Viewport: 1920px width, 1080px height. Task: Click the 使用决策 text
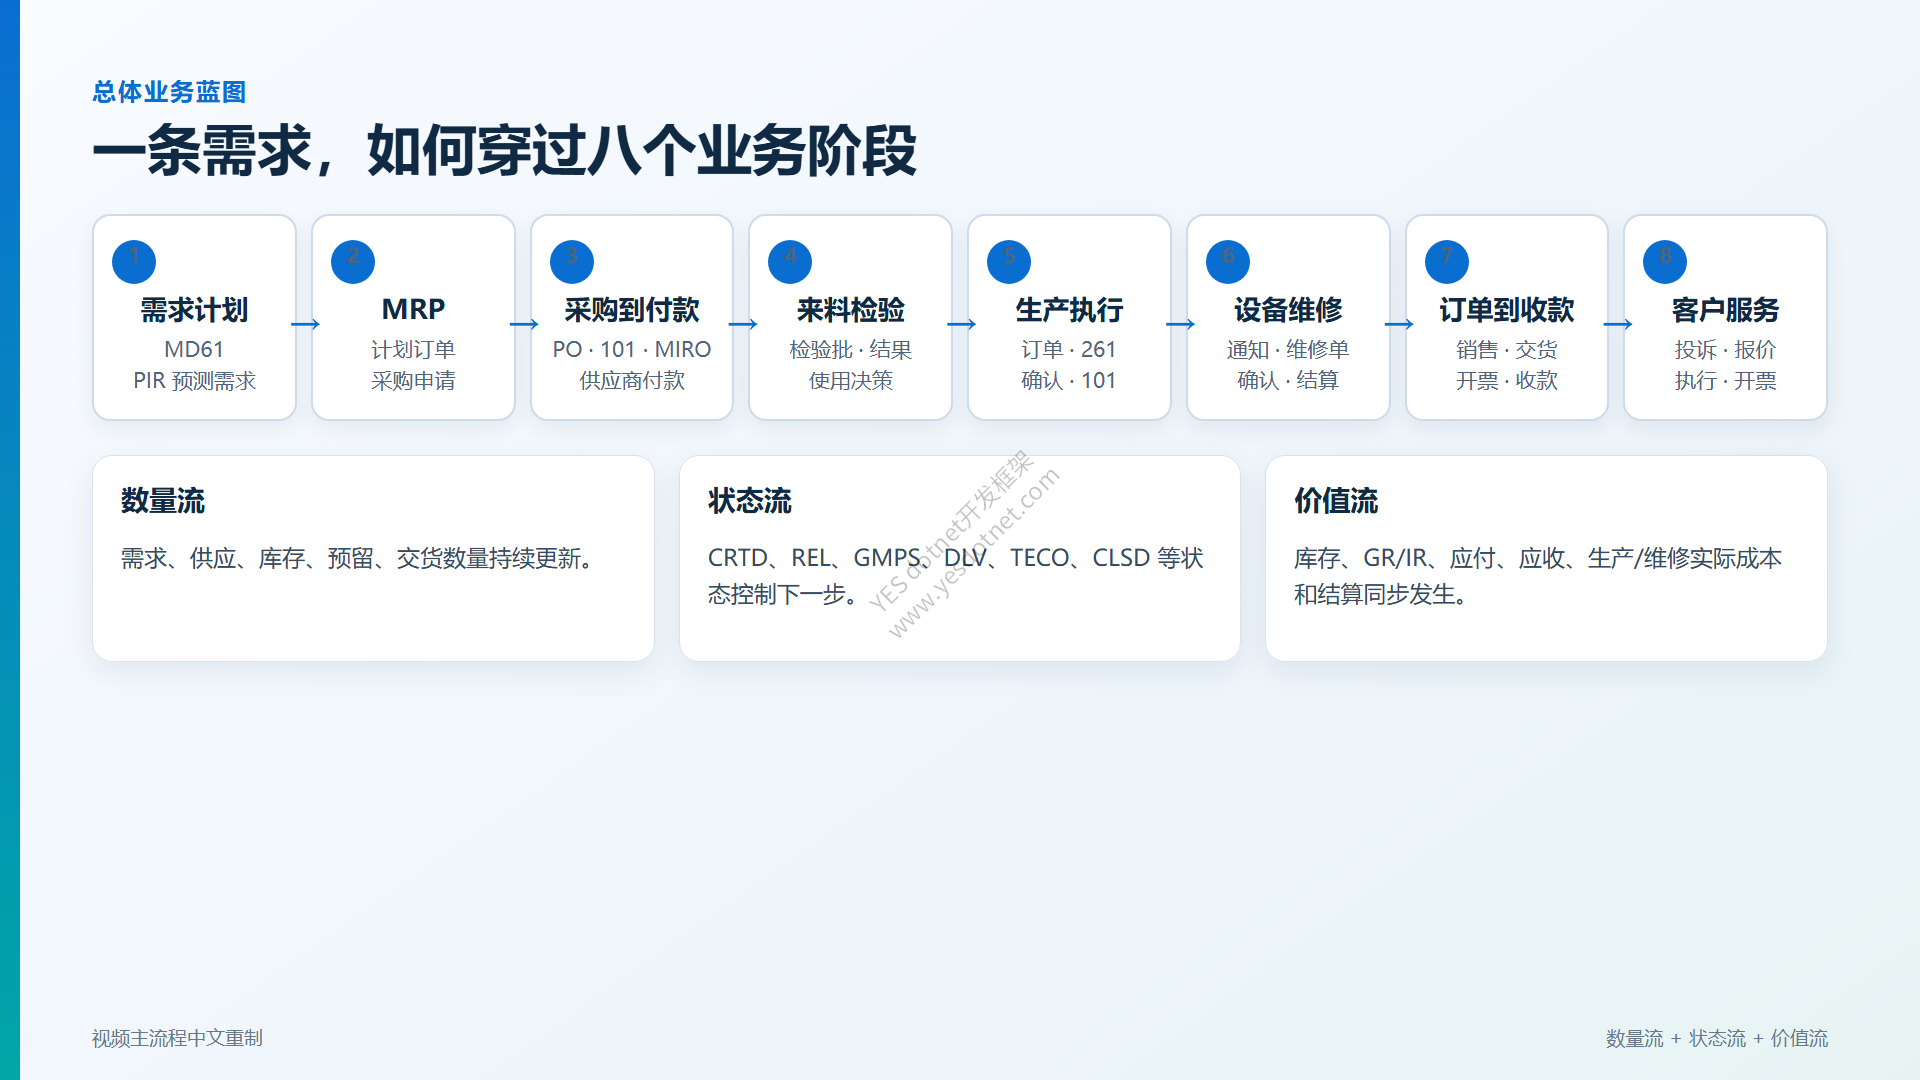click(851, 381)
